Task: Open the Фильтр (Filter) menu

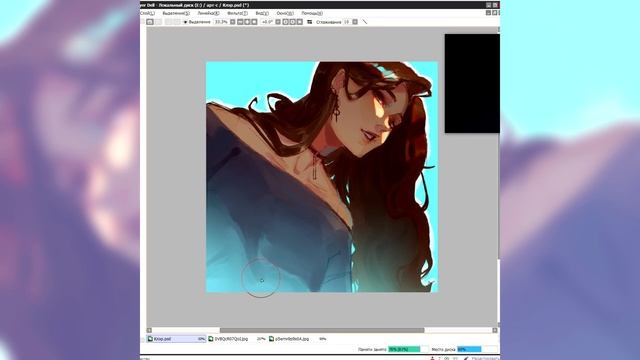Action: [238, 13]
